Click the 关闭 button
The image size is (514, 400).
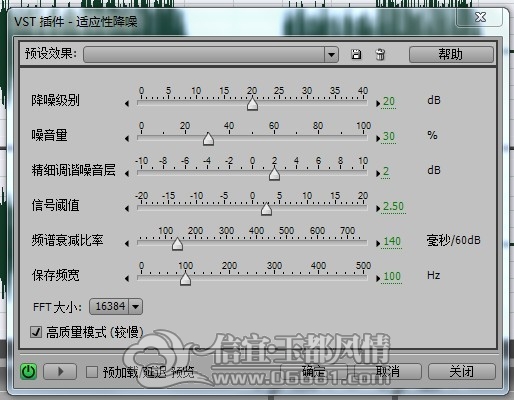coord(462,371)
